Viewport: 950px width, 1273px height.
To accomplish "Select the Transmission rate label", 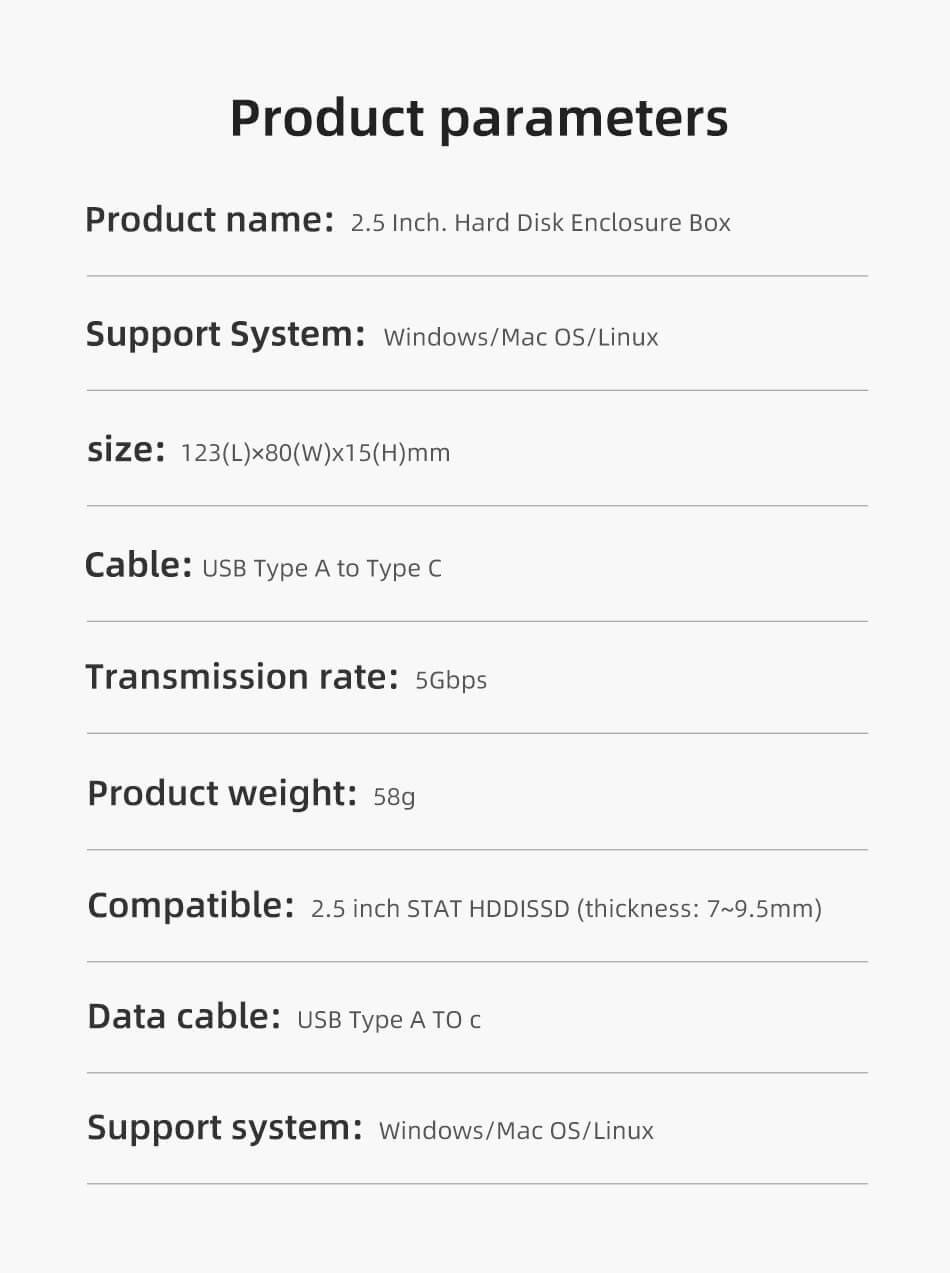I will (242, 677).
